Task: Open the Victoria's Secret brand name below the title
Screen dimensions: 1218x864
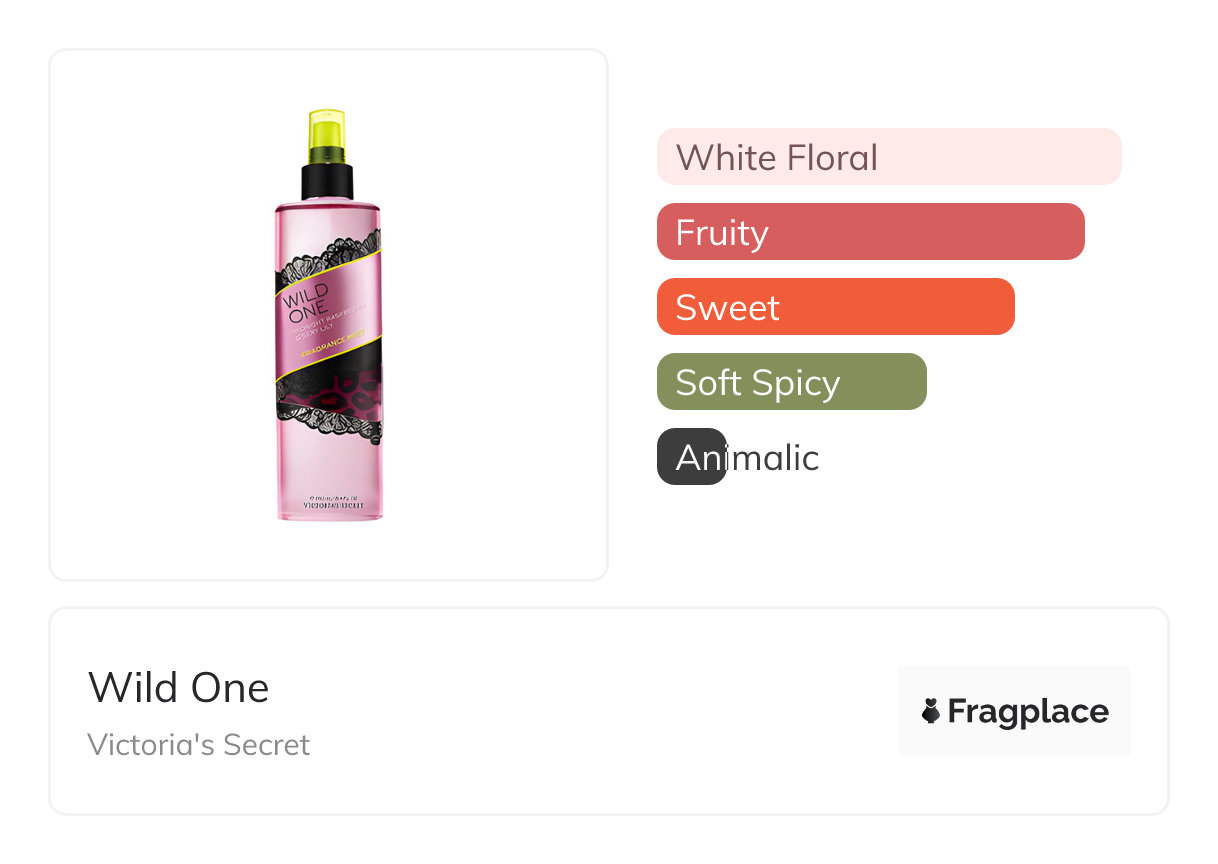Action: 199,745
